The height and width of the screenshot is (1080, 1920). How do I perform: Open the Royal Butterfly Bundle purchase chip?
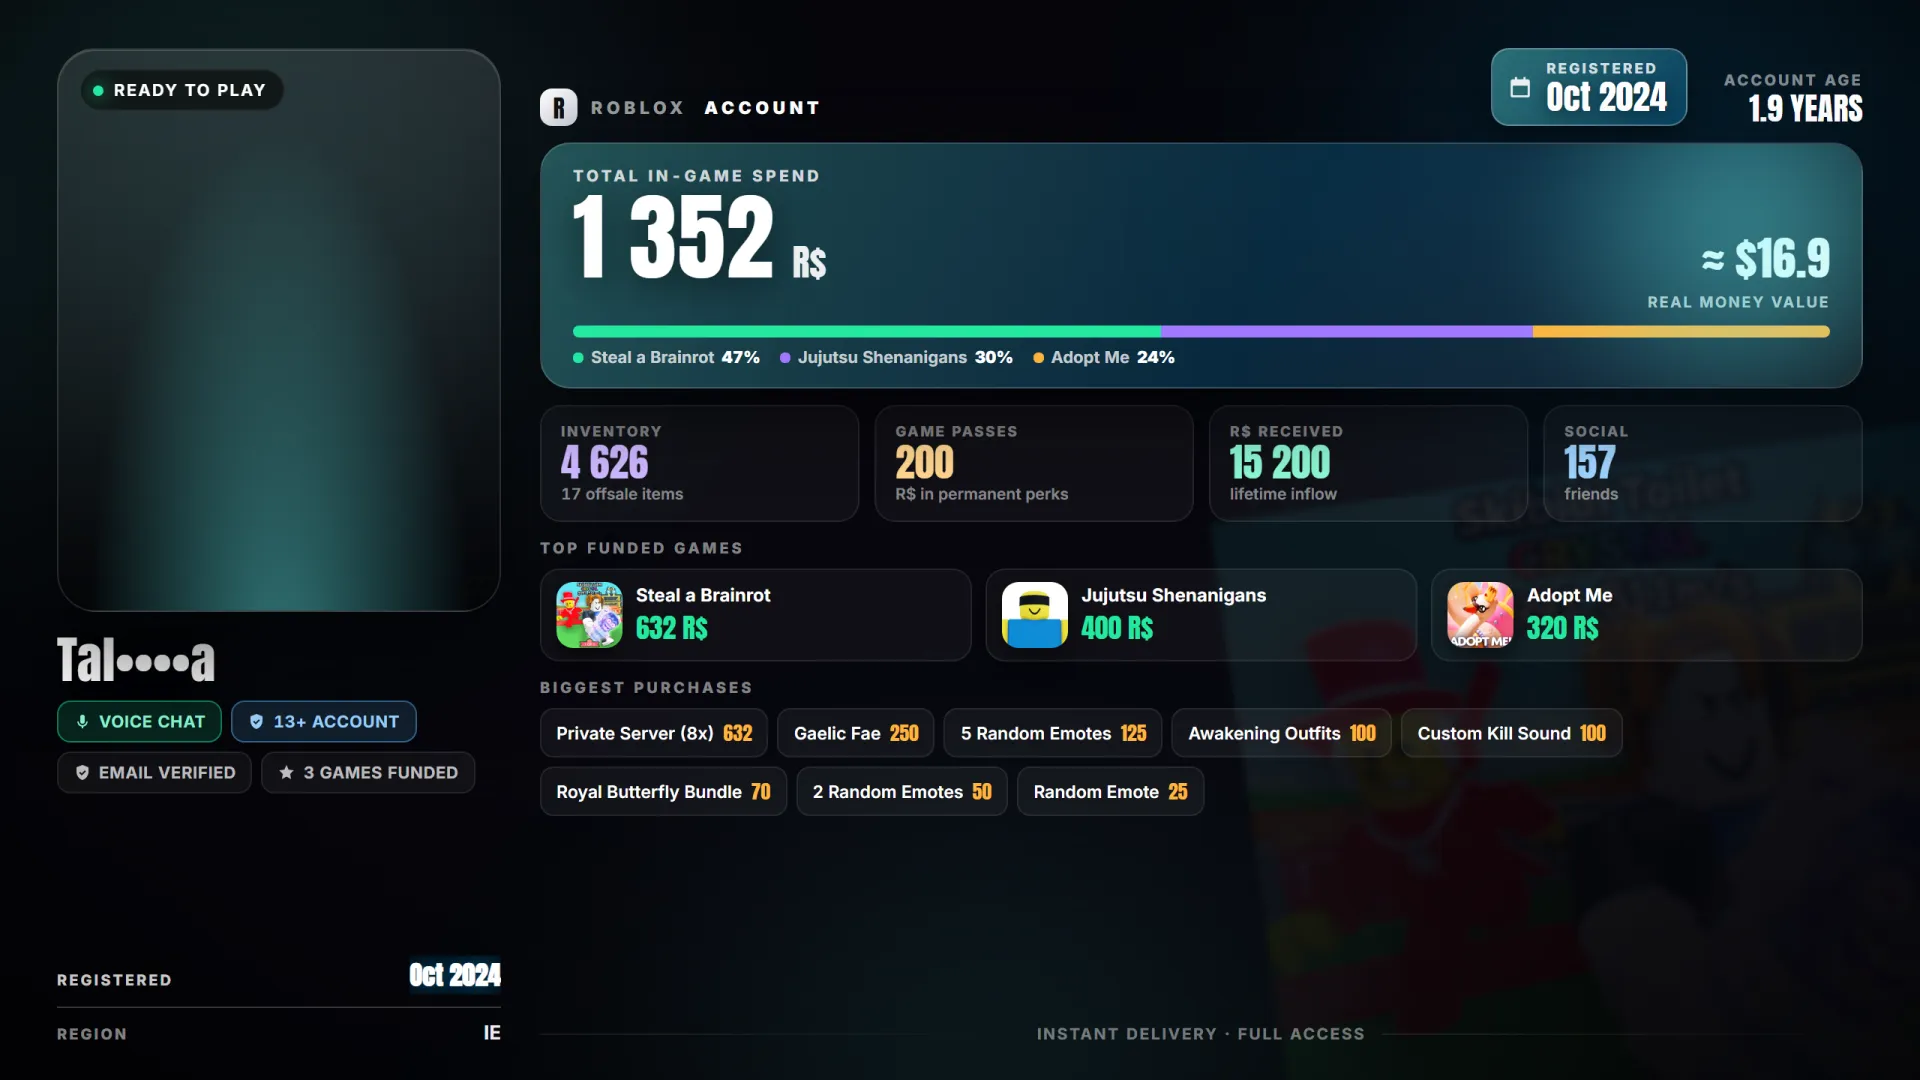[x=663, y=792]
